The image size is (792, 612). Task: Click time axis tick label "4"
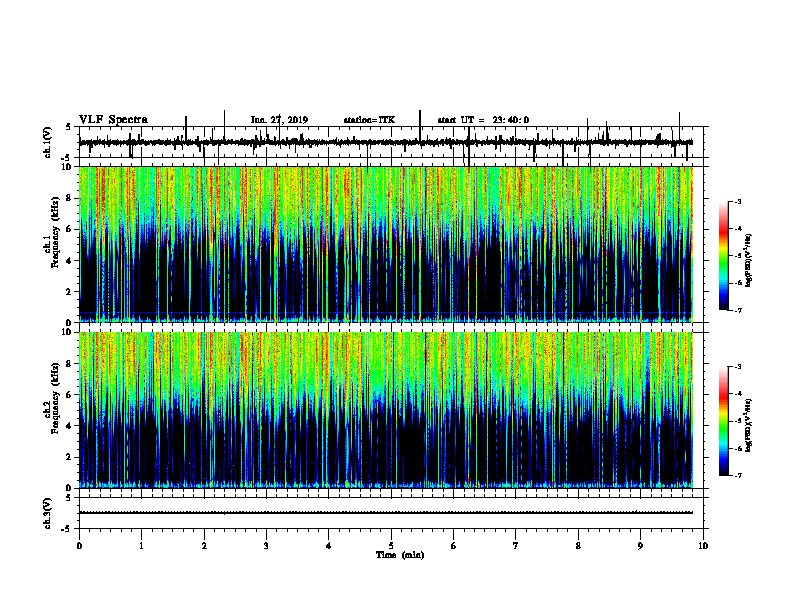click(329, 546)
